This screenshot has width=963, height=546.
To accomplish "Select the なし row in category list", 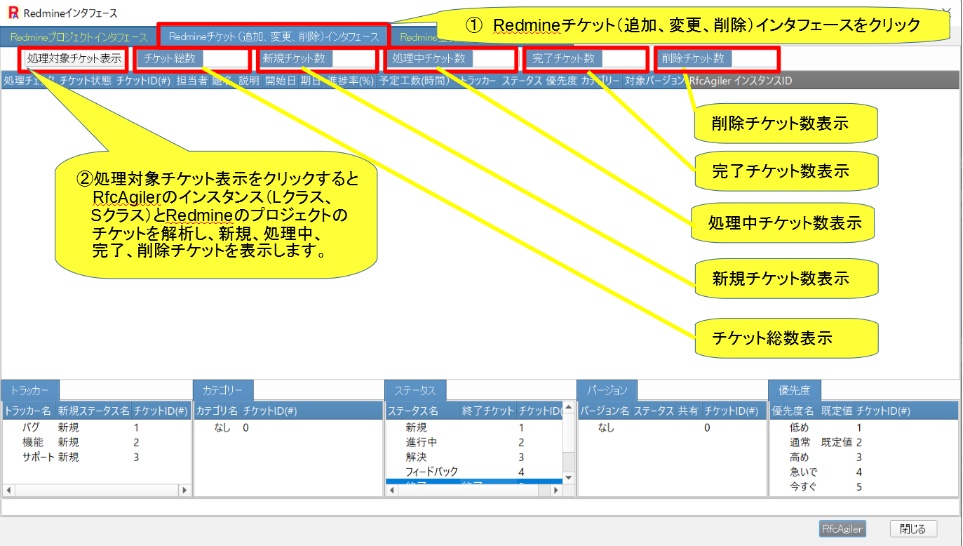I will point(288,427).
